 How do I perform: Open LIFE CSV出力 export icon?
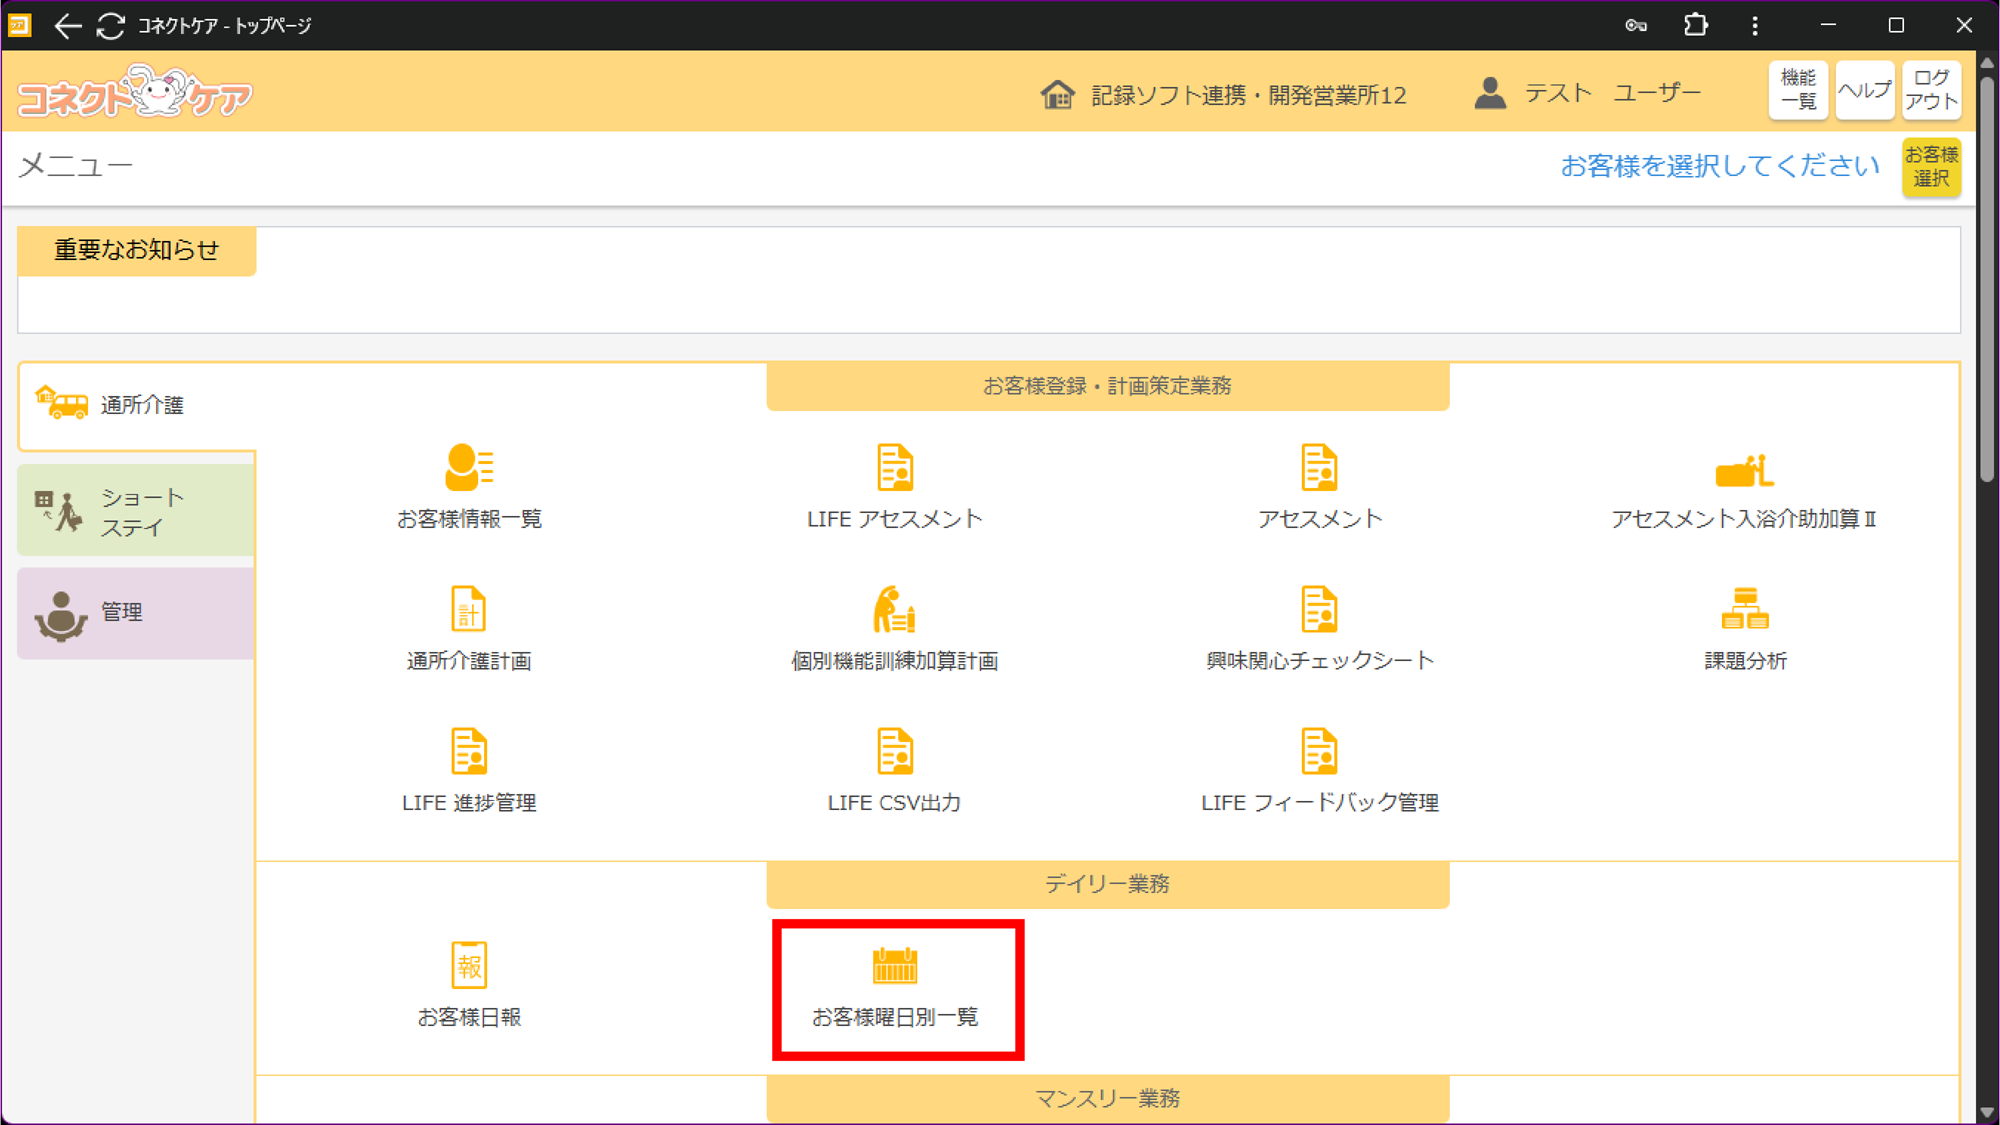[894, 752]
